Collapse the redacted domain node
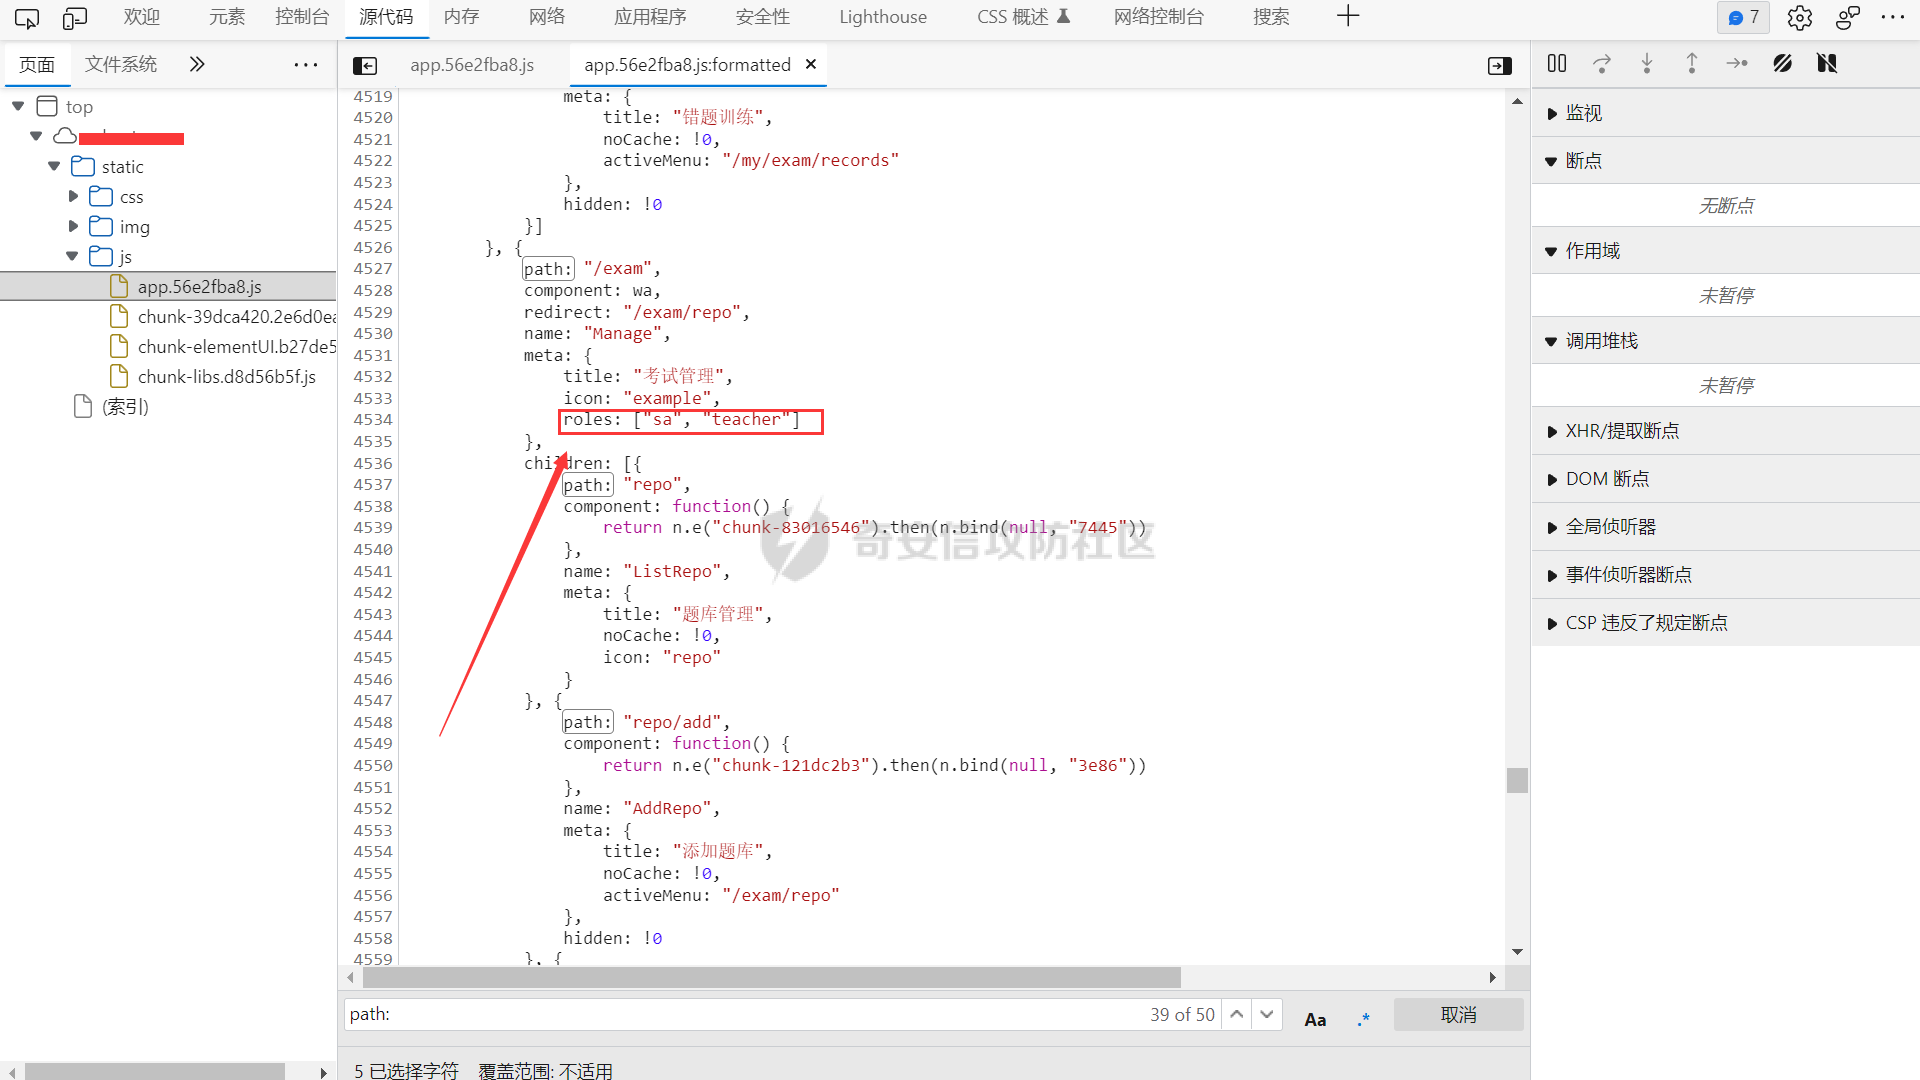1920x1080 pixels. click(36, 136)
